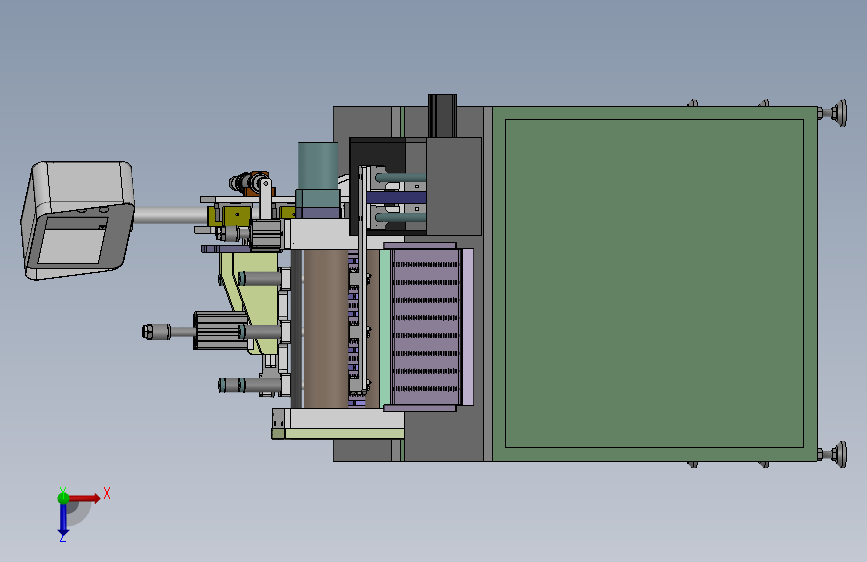Click the red X label on the triad
Viewport: 867px width, 562px height.
pyautogui.click(x=107, y=493)
